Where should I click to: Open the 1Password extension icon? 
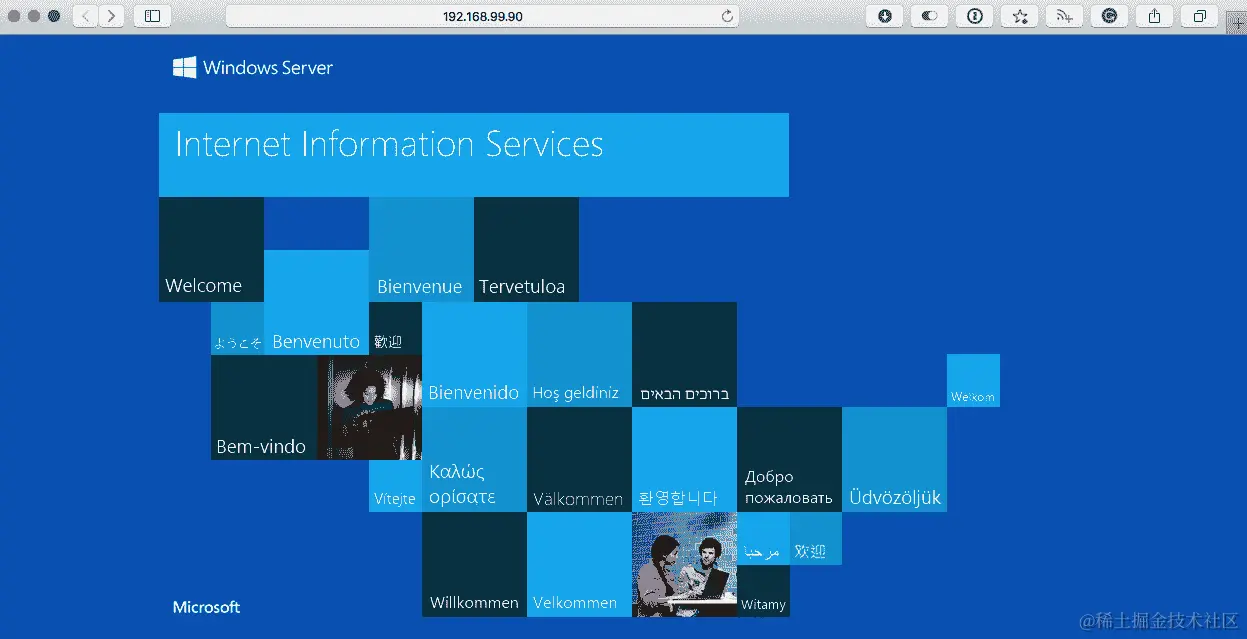(975, 16)
